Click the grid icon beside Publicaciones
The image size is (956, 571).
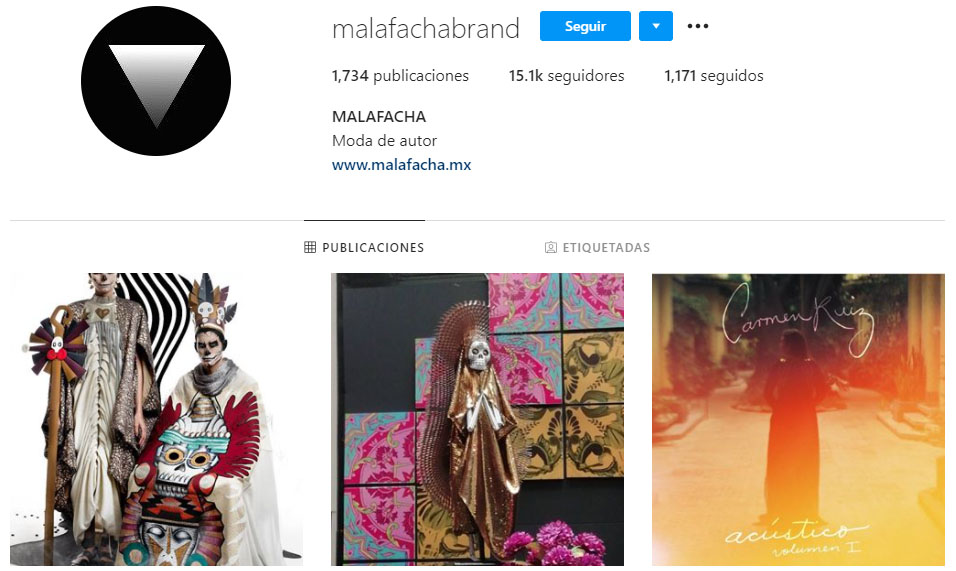(310, 247)
